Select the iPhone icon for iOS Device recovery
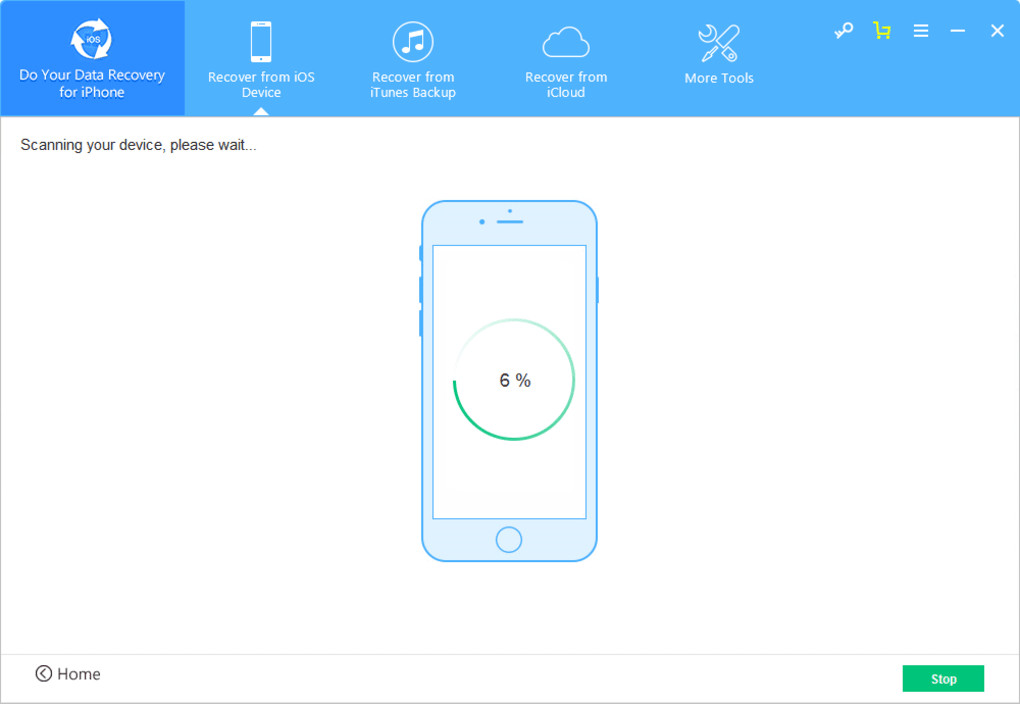The image size is (1020, 704). (261, 42)
